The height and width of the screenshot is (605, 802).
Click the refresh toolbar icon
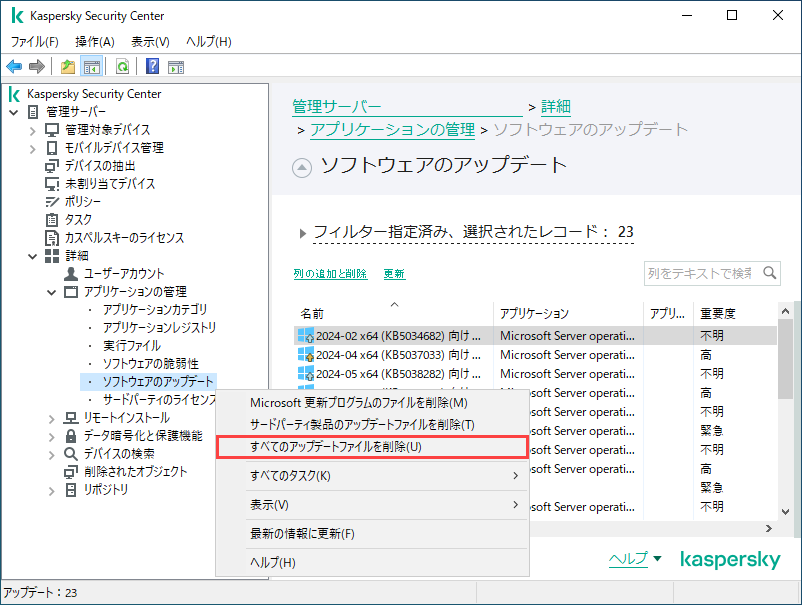(122, 66)
